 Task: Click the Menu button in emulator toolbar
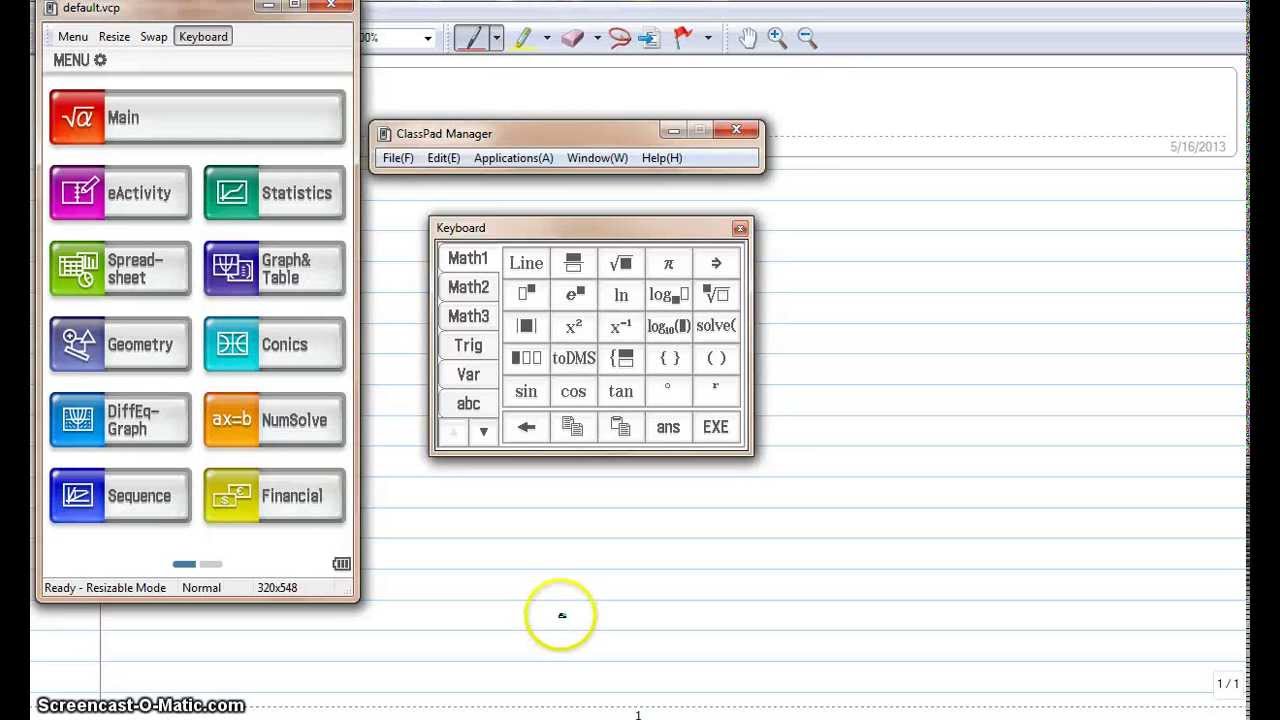pyautogui.click(x=73, y=36)
